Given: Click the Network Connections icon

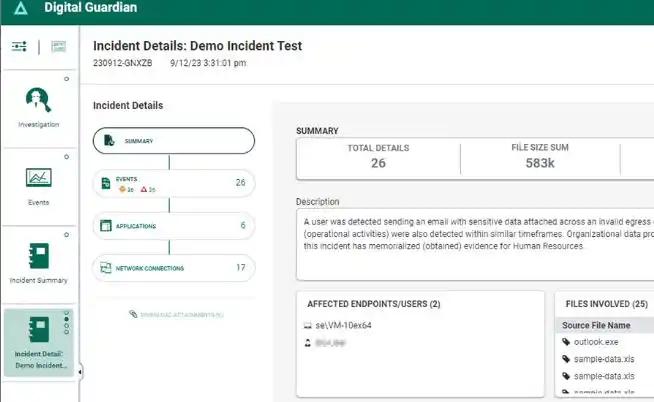Looking at the screenshot, I should point(106,268).
